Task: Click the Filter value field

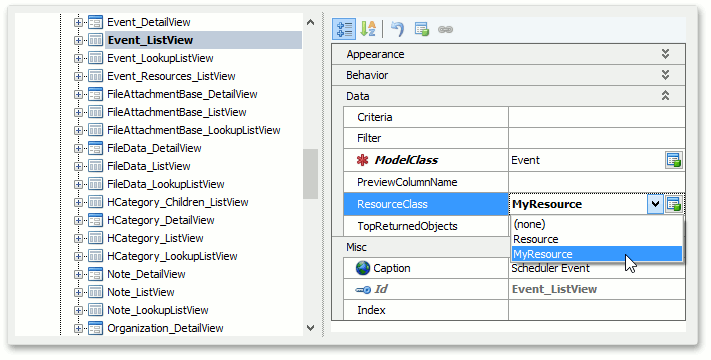Action: point(597,138)
